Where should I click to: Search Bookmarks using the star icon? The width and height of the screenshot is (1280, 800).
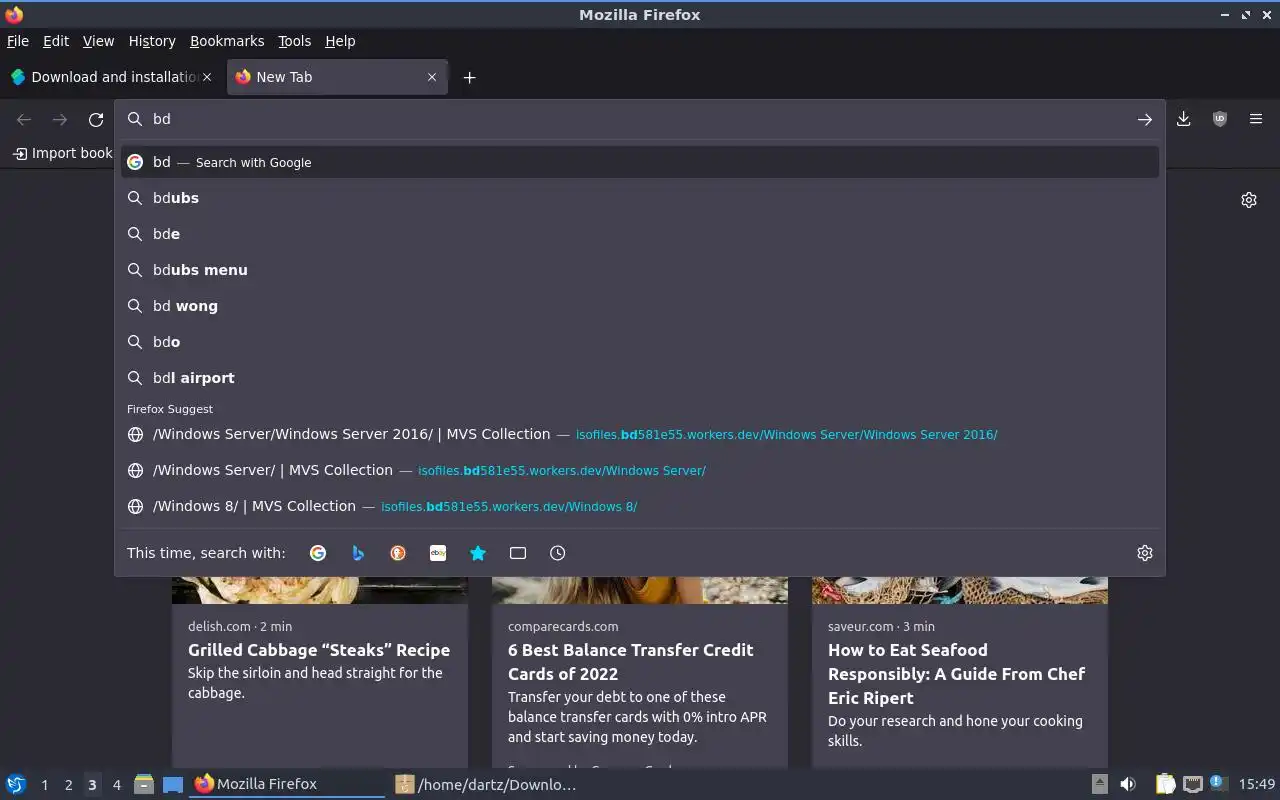pyautogui.click(x=478, y=553)
